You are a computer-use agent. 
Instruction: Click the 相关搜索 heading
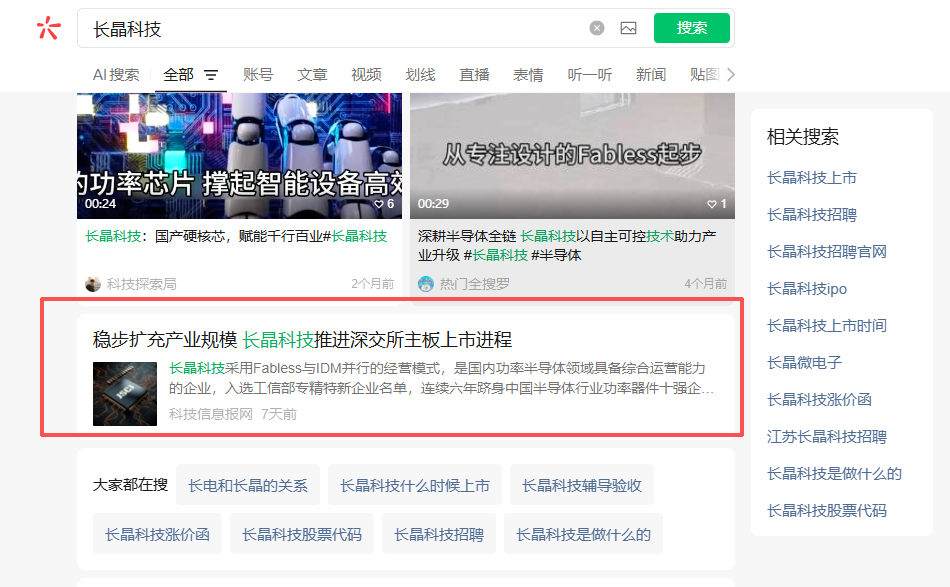(803, 137)
